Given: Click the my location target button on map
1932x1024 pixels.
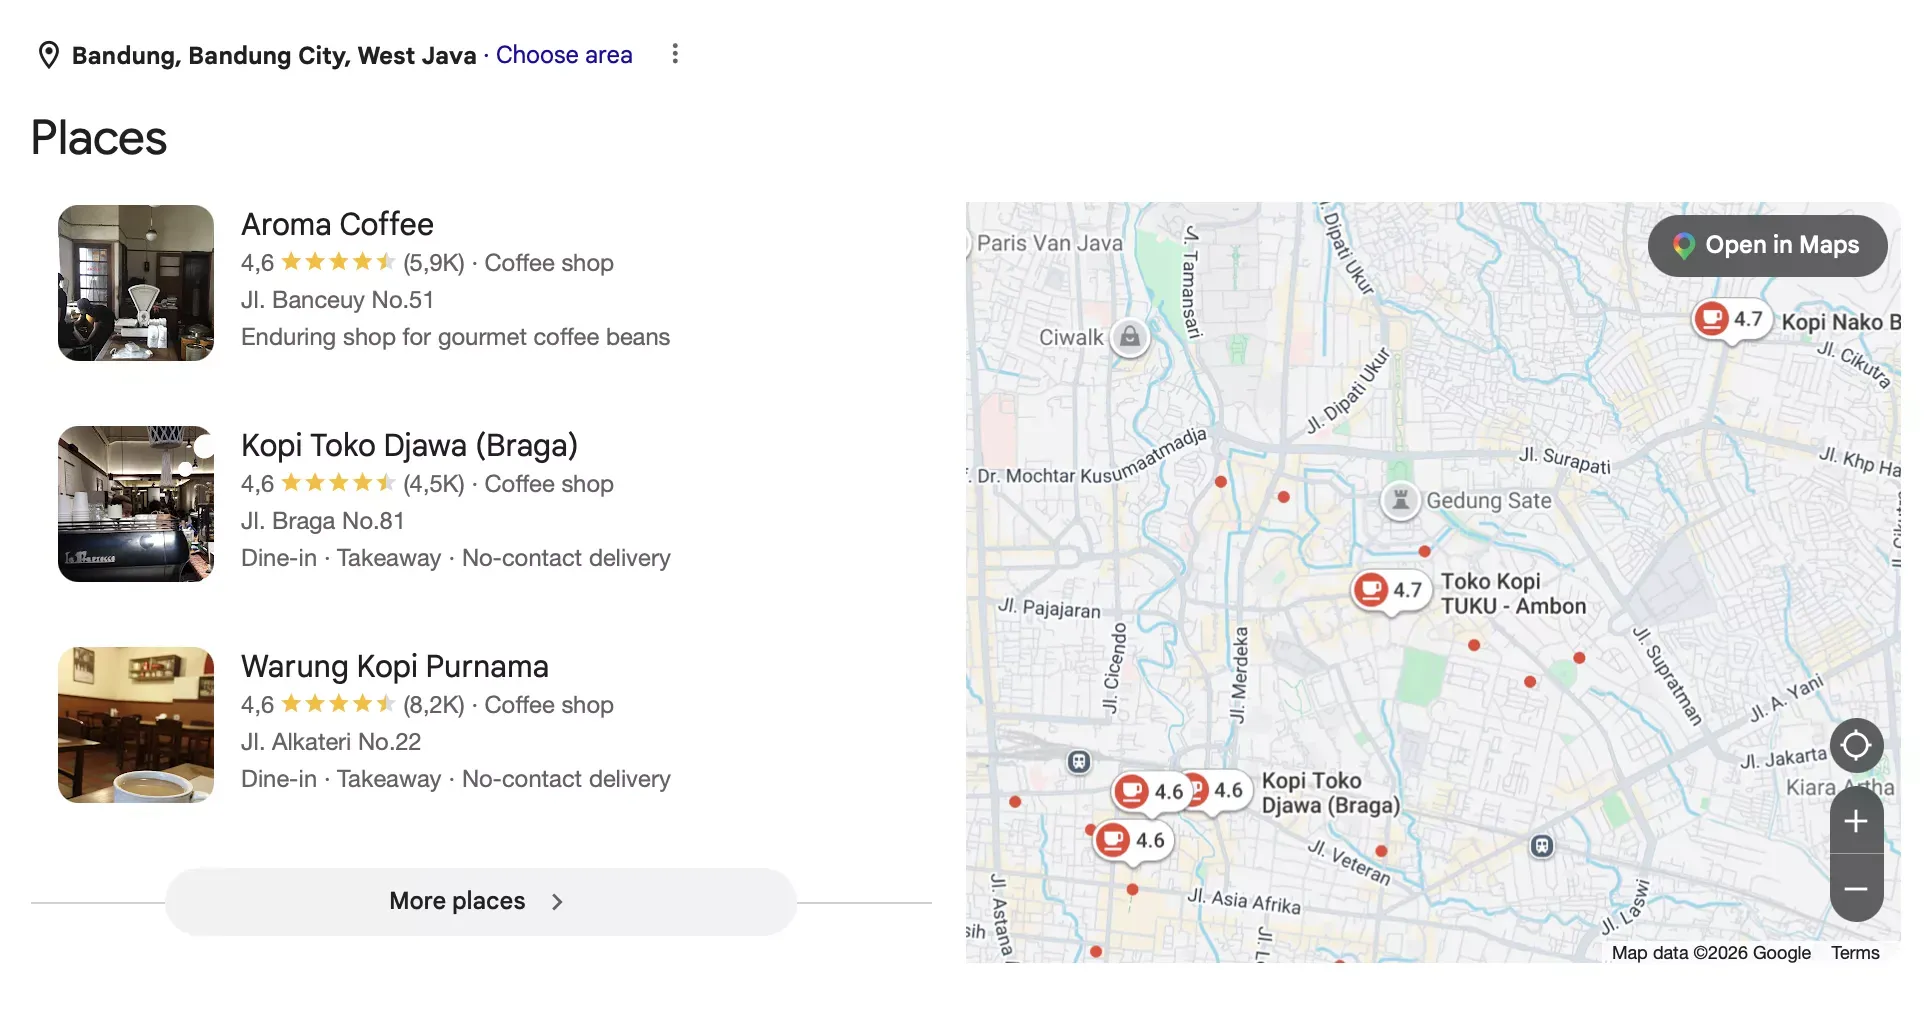Looking at the screenshot, I should (x=1856, y=745).
